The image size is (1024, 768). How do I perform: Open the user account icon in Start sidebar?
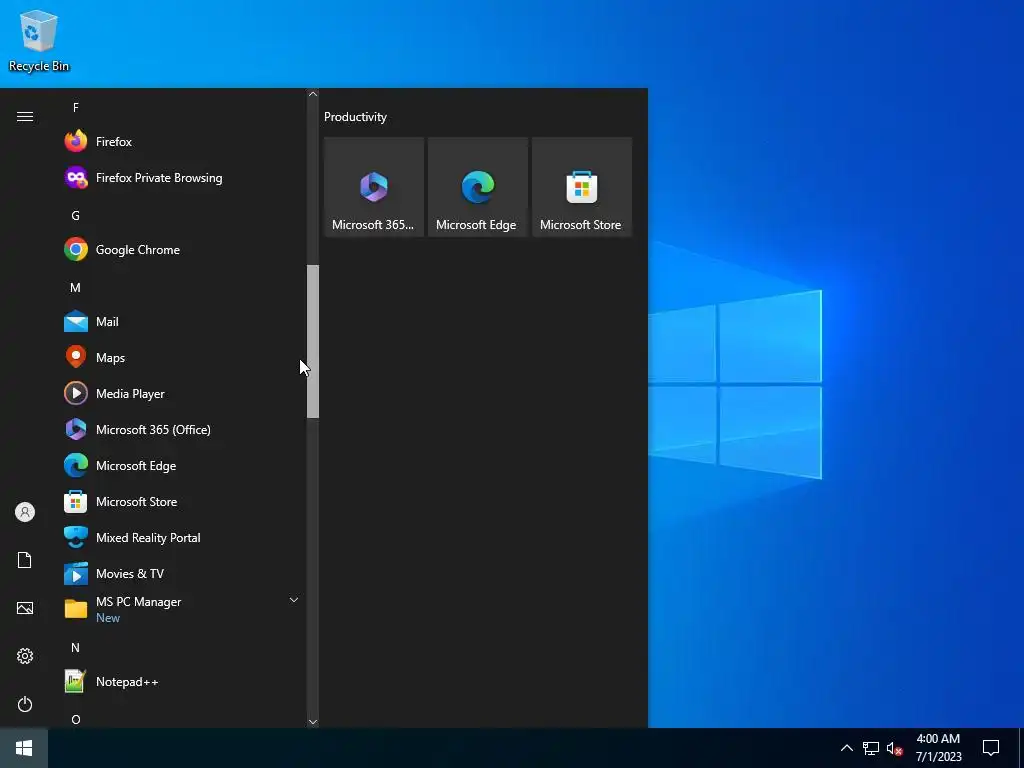(x=25, y=512)
